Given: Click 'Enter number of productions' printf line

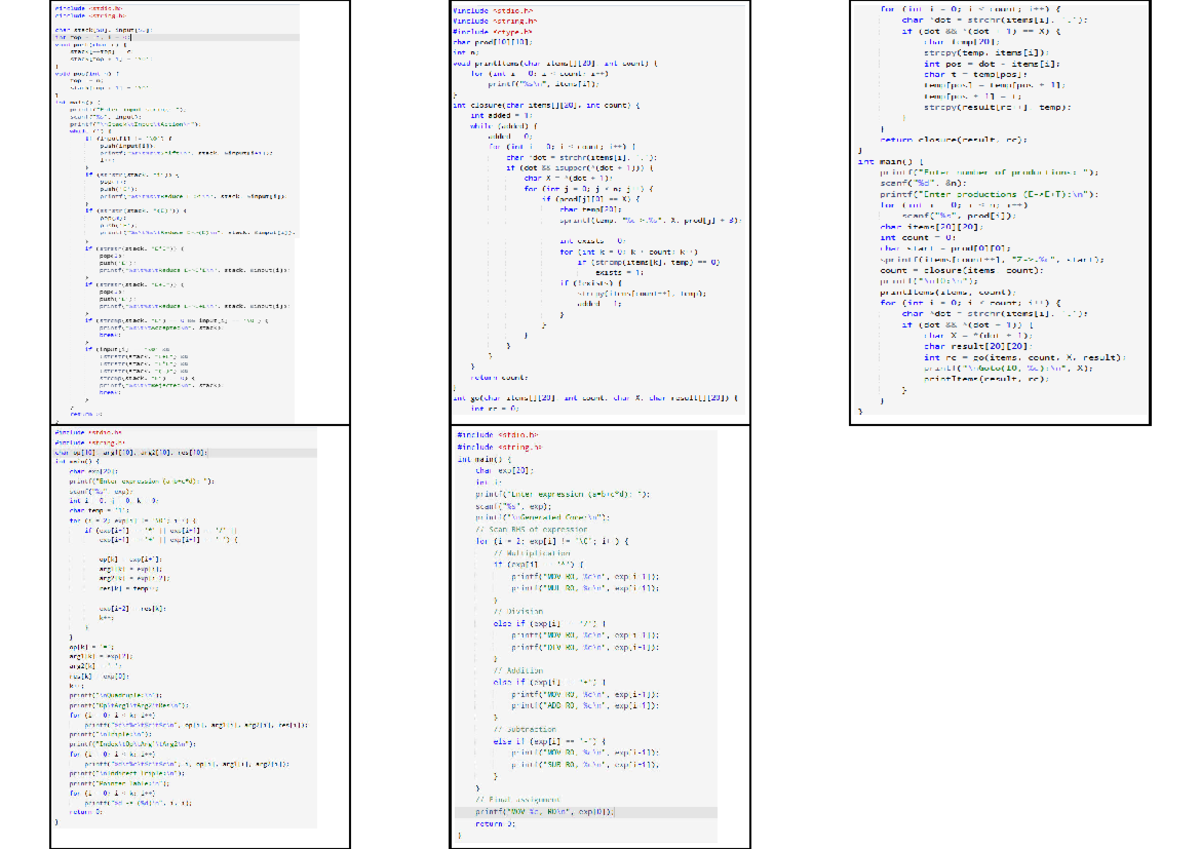Looking at the screenshot, I should [990, 172].
